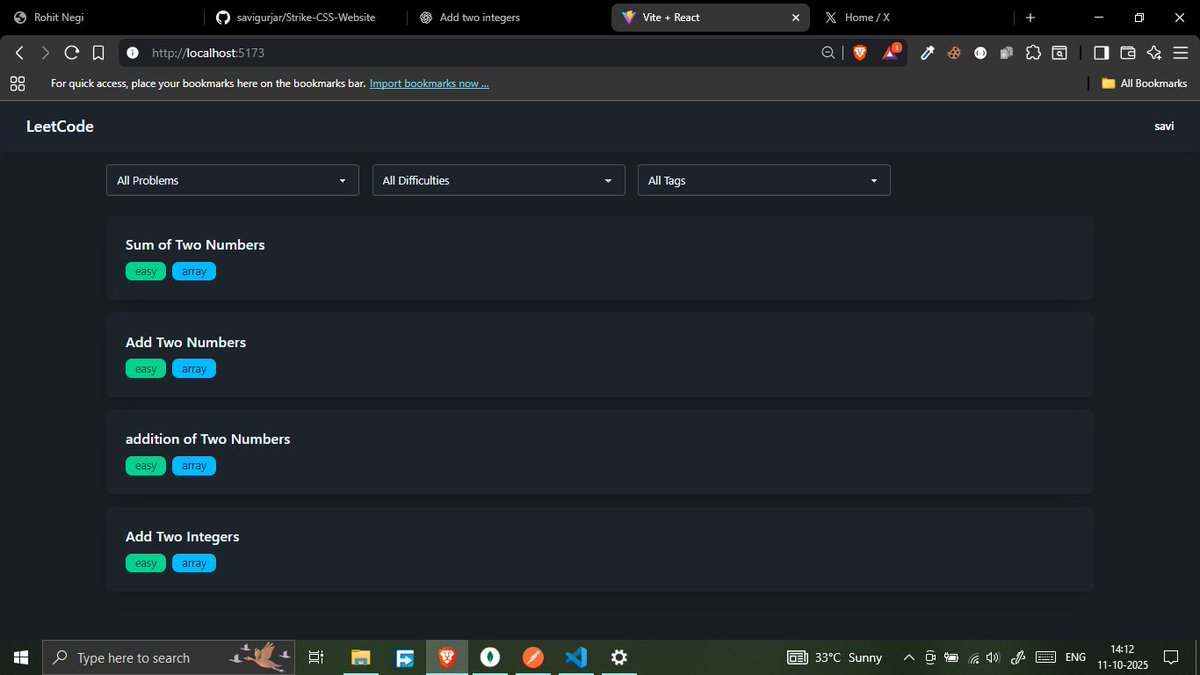Click the array tag on Add Two Numbers

click(x=194, y=368)
